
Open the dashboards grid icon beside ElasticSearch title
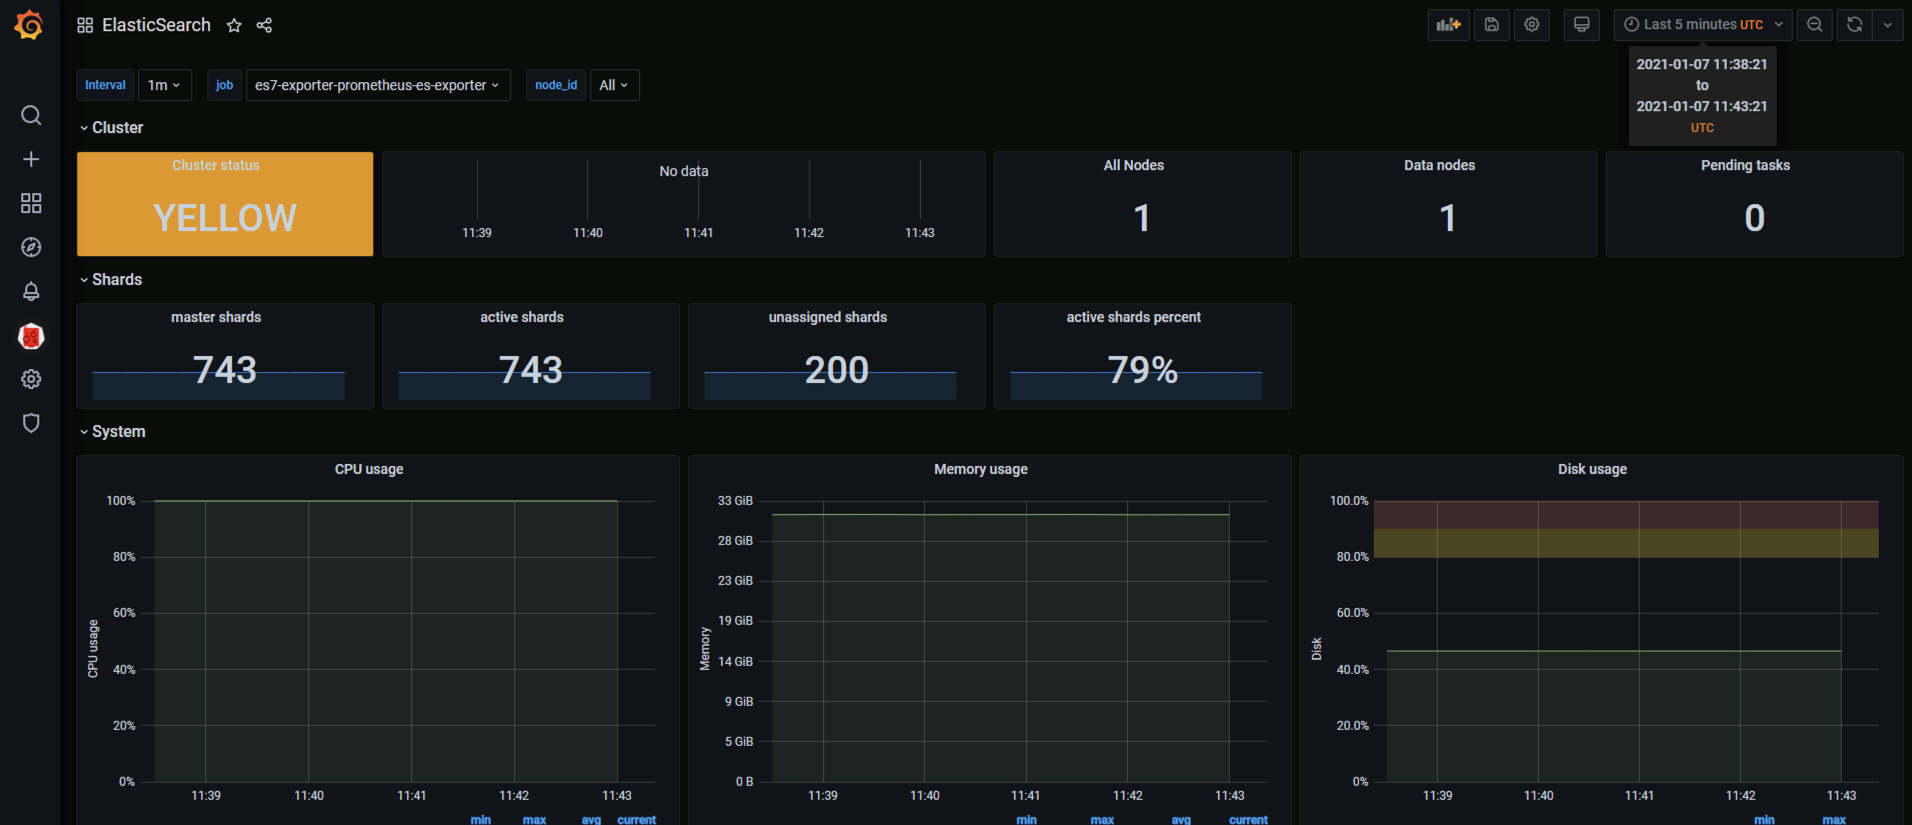[85, 25]
